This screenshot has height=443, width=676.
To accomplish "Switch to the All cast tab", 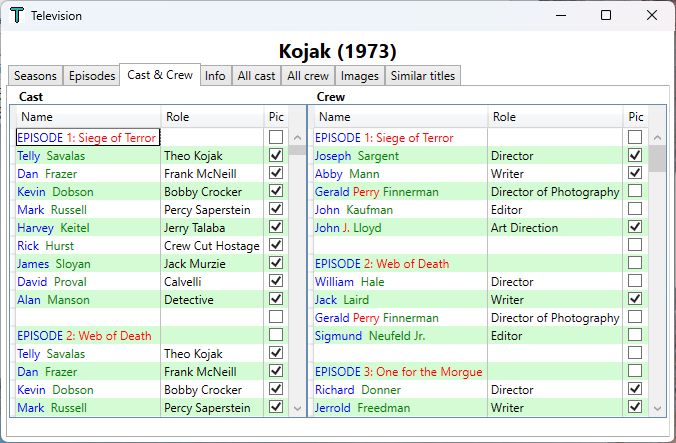I will pos(256,76).
